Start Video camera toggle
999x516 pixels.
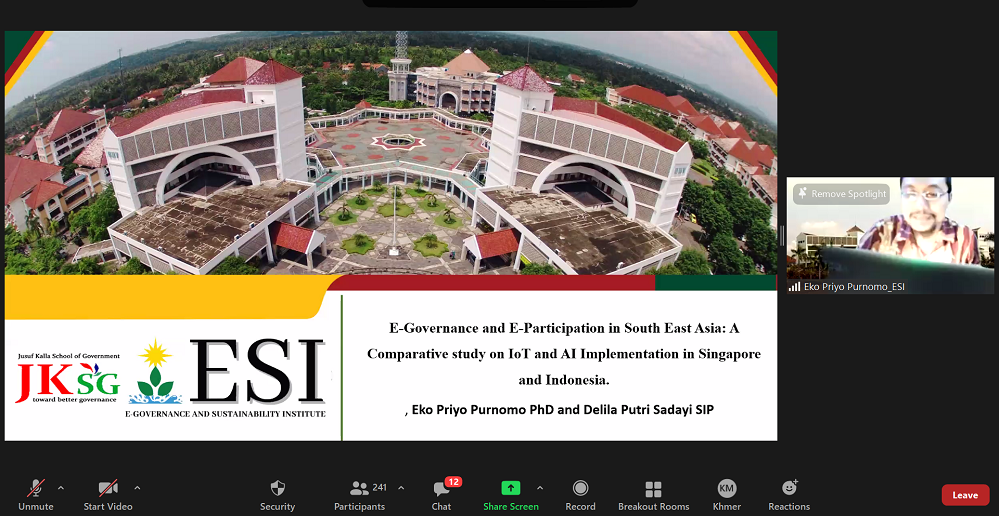tap(108, 495)
